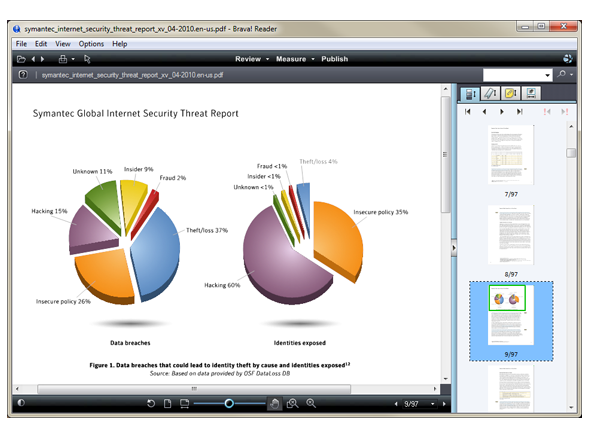This screenshot has width=591, height=423.
Task: Go to next page in thumbnail panel
Action: [502, 112]
